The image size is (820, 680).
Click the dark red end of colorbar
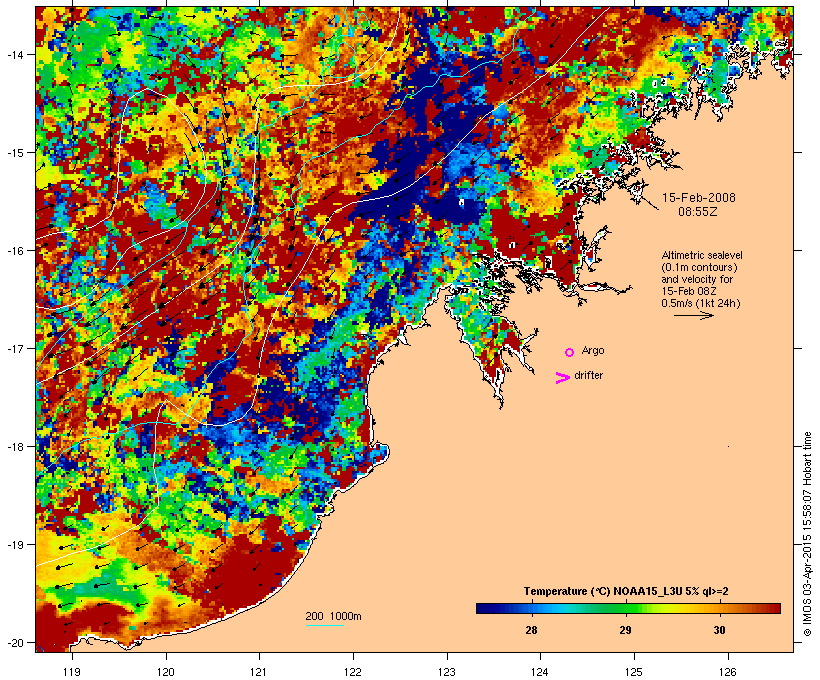(x=773, y=608)
